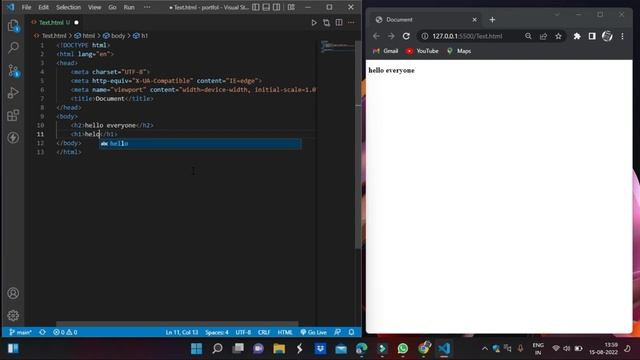The image size is (640, 360).
Task: Click the editor minimap
Action: (337, 46)
